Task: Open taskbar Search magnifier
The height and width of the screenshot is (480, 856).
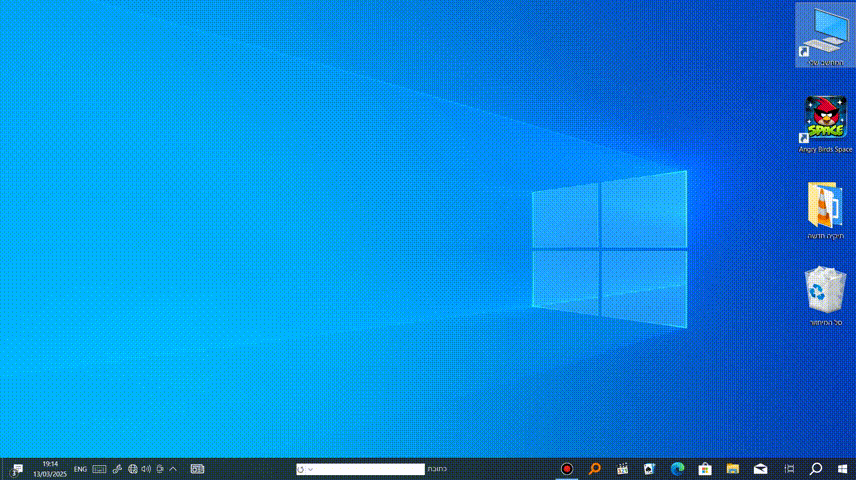Action: pos(816,469)
